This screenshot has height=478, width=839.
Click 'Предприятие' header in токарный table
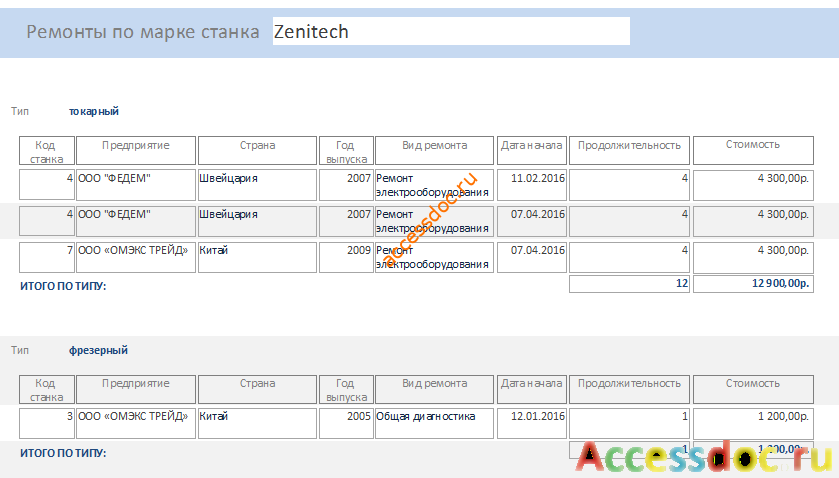136,150
